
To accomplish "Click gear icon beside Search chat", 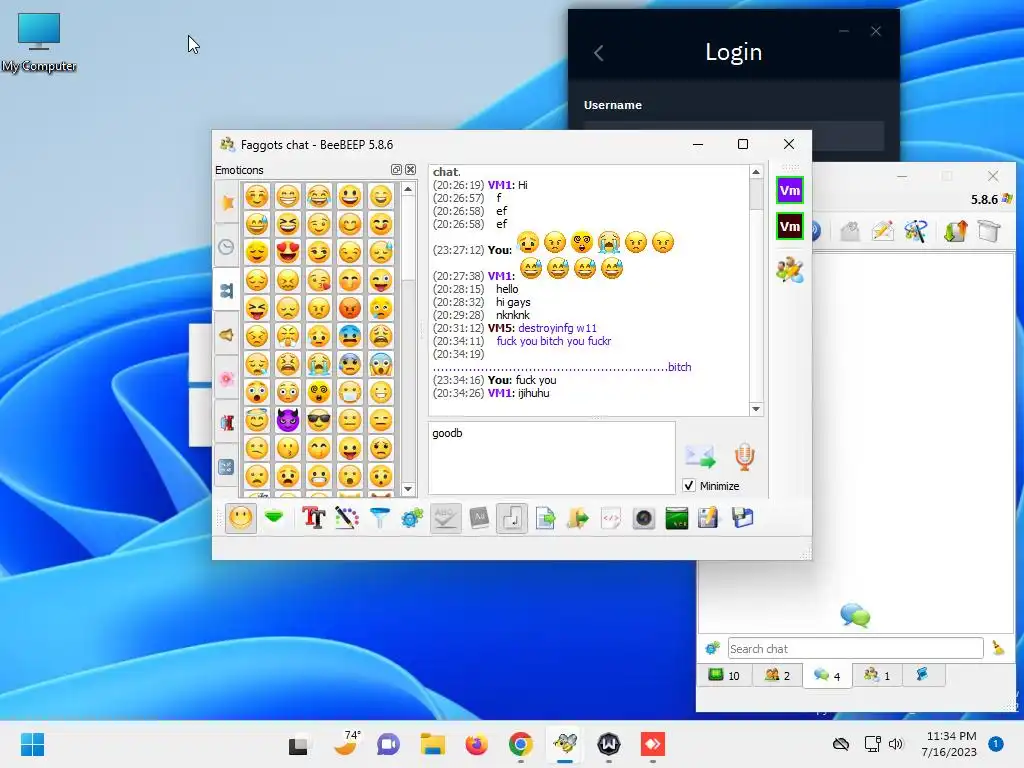I will [712, 648].
